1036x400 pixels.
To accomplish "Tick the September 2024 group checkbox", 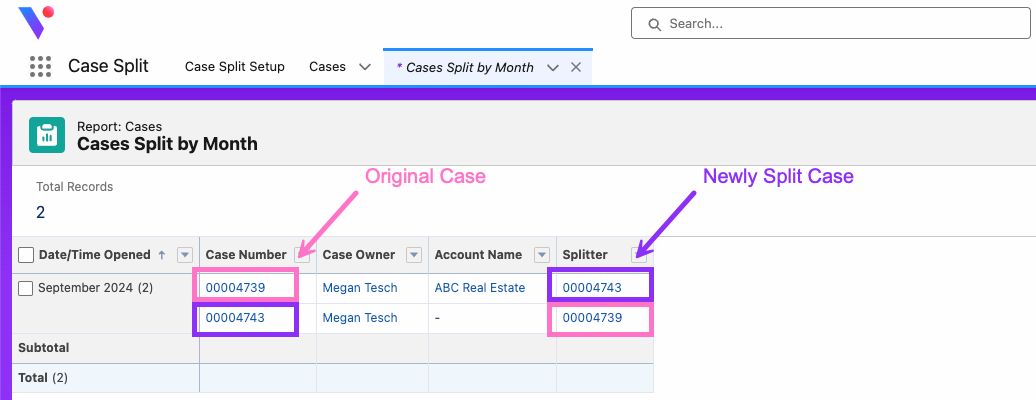I will tap(26, 288).
